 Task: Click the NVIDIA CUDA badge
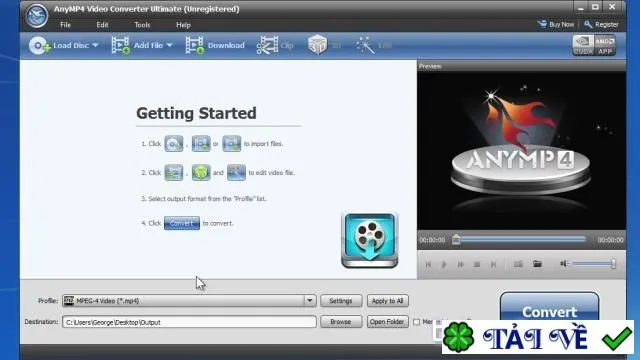[x=583, y=45]
